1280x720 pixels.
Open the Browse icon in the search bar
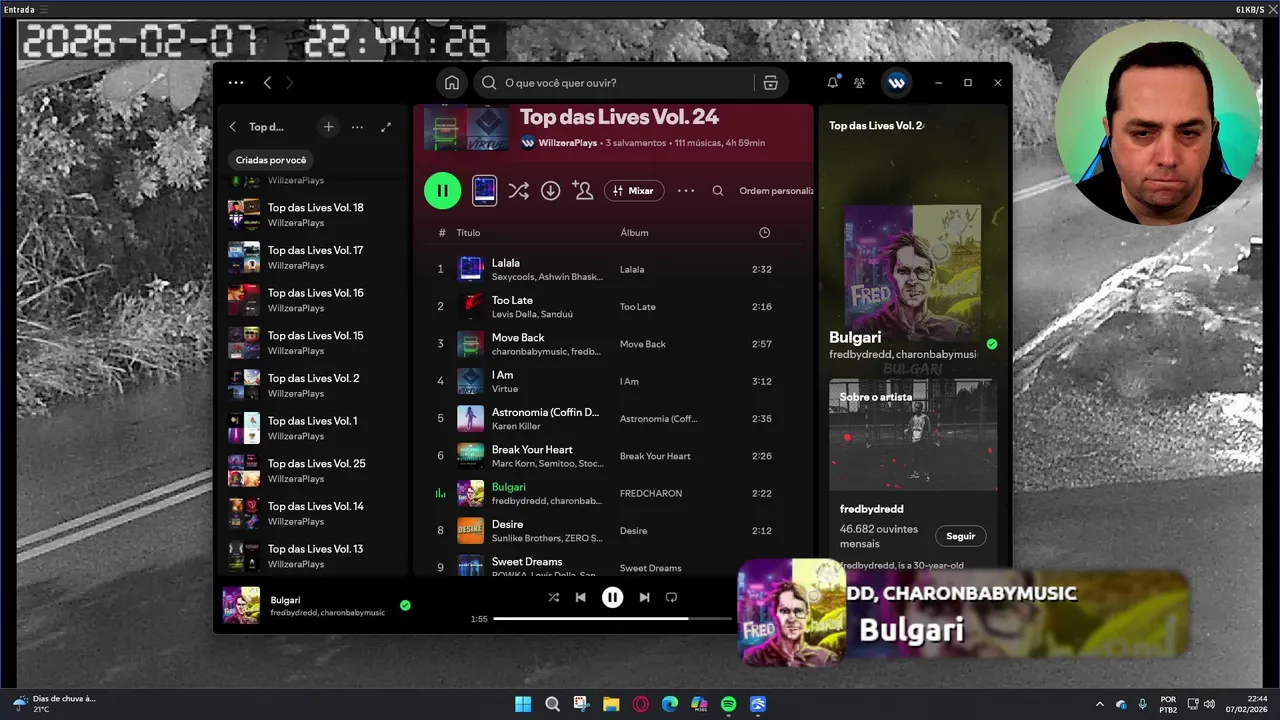tap(770, 83)
